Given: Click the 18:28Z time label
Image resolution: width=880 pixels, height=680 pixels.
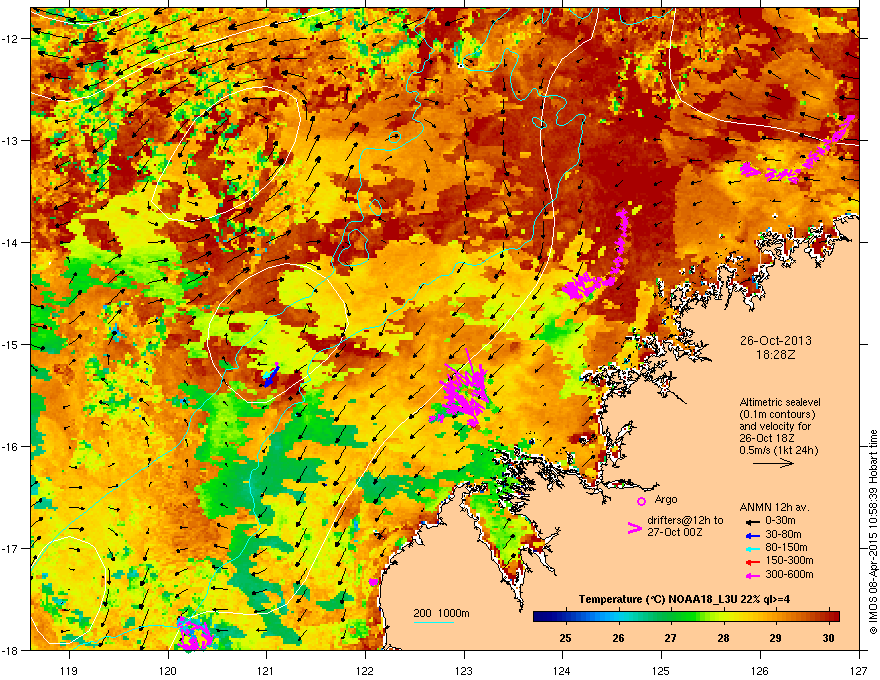Looking at the screenshot, I should click(x=775, y=355).
